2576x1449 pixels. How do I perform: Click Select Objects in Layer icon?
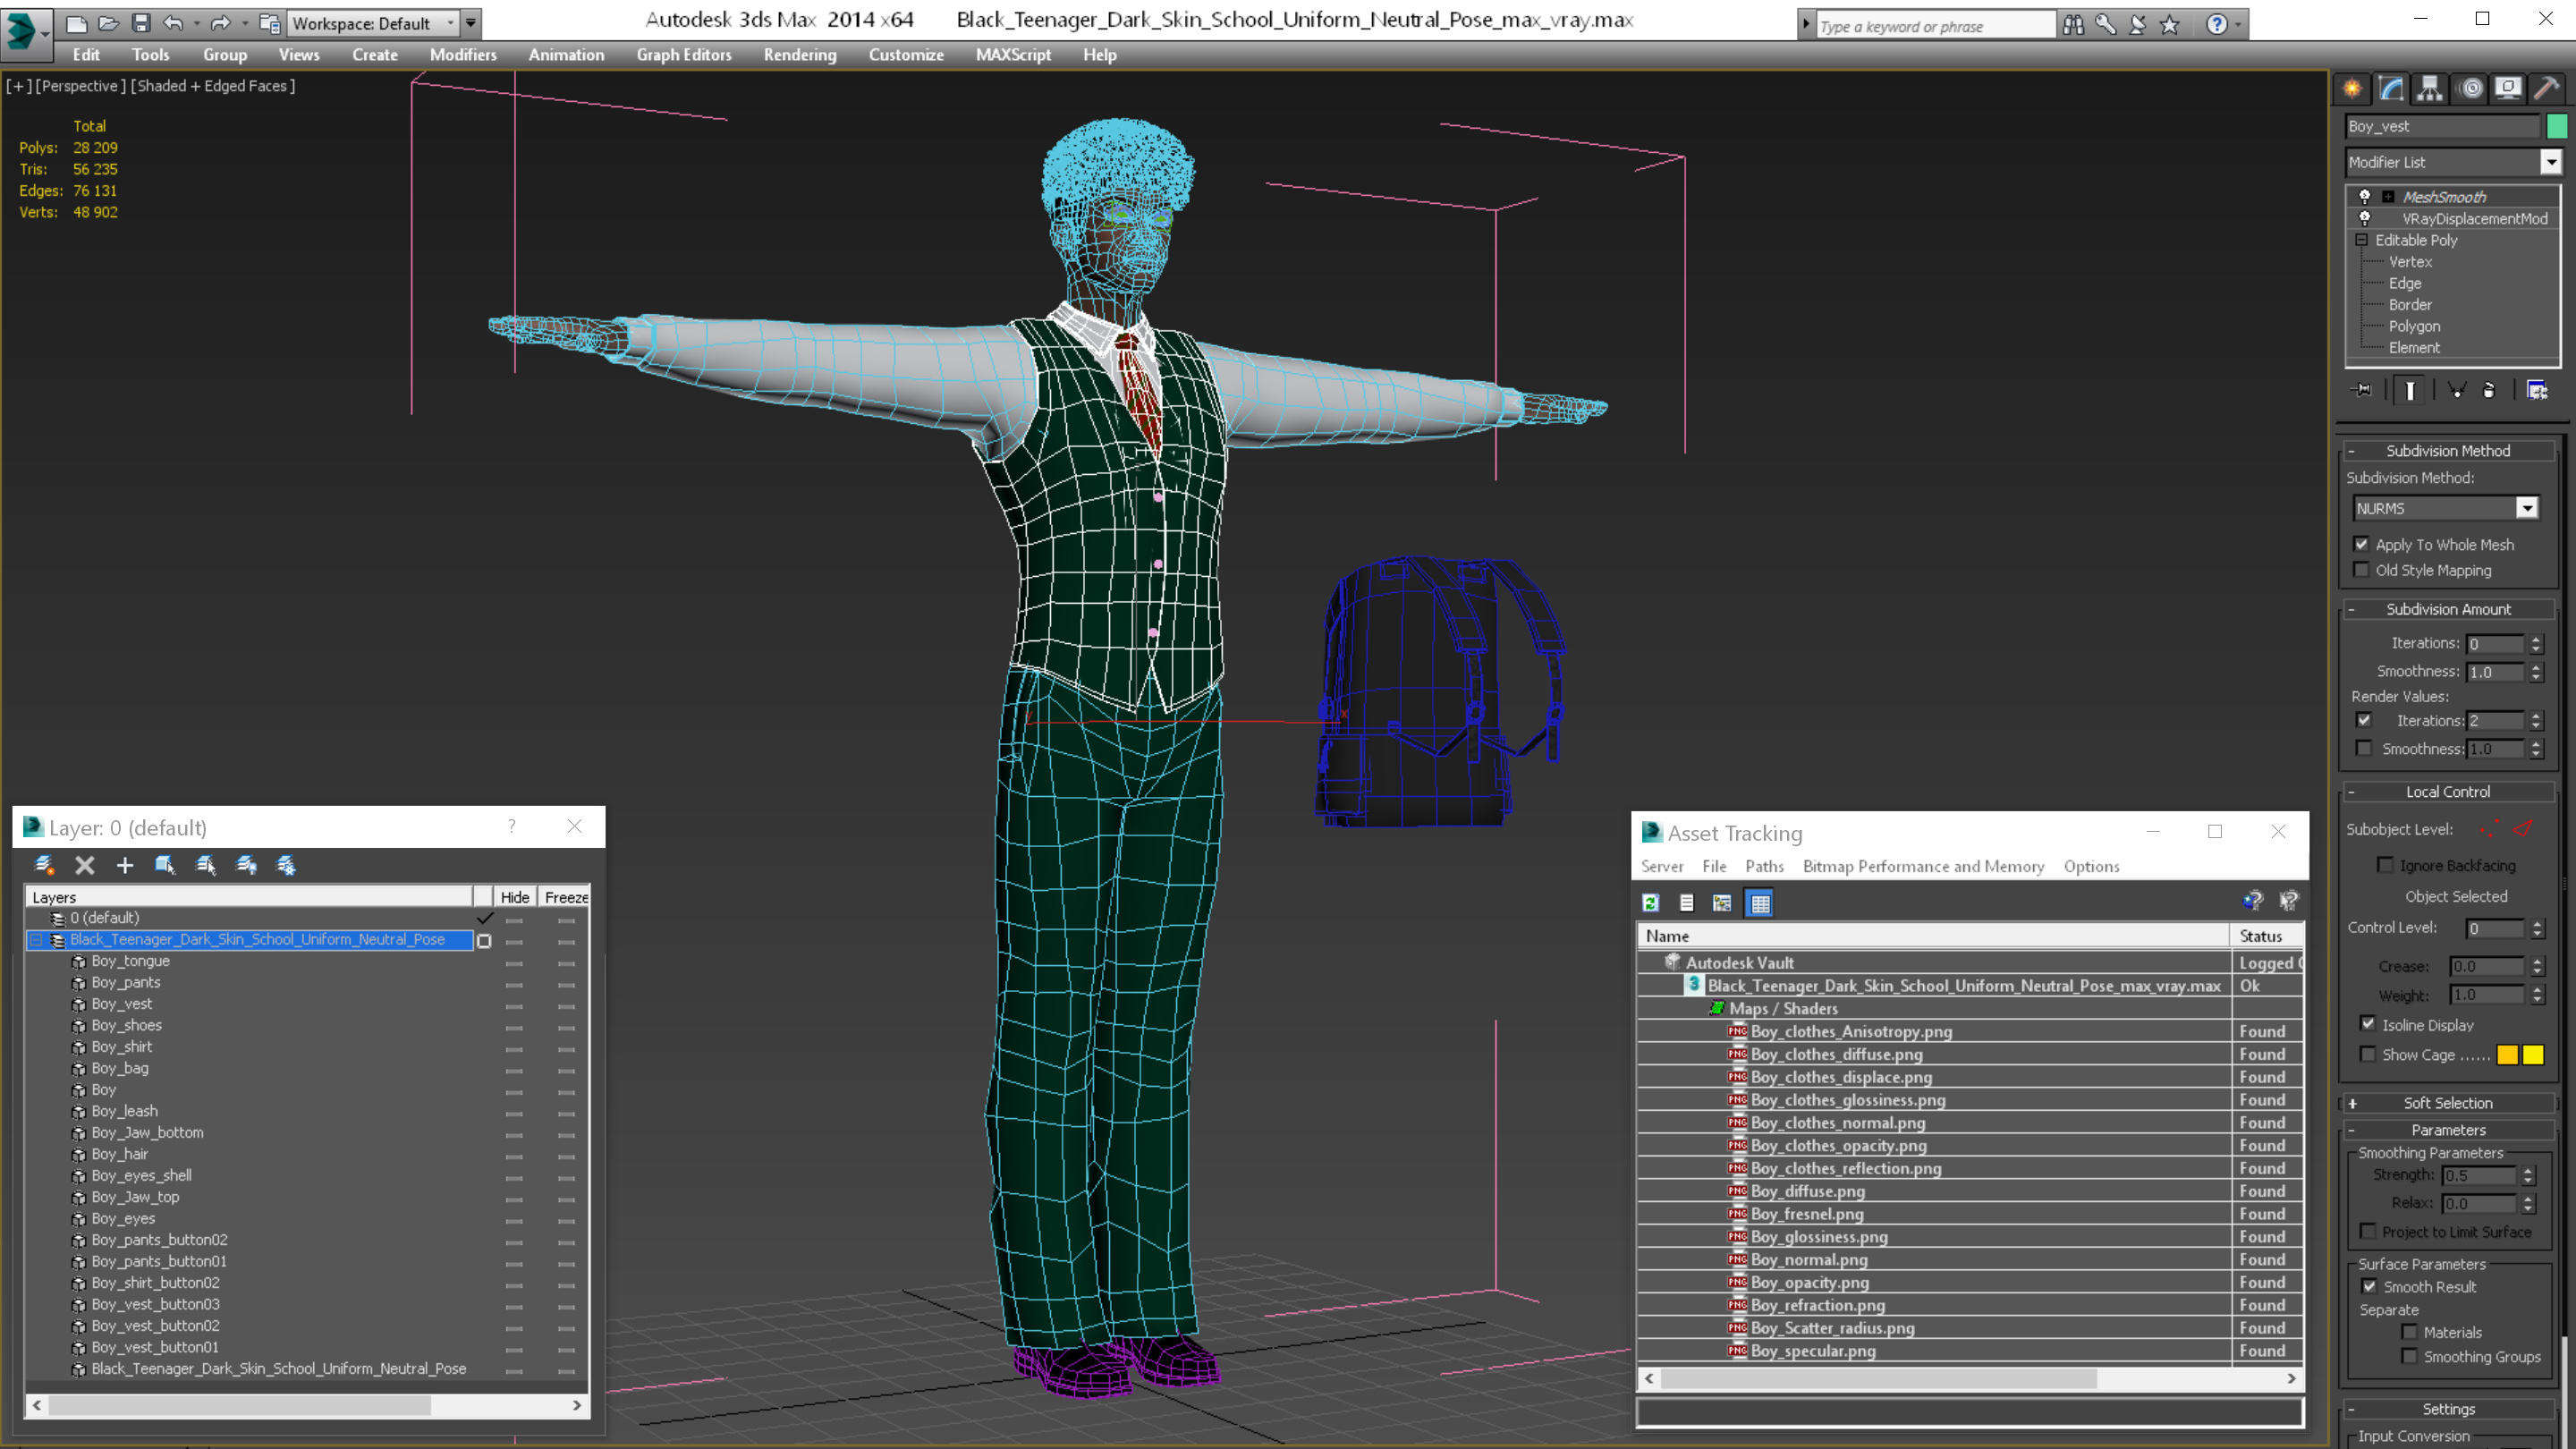(165, 865)
